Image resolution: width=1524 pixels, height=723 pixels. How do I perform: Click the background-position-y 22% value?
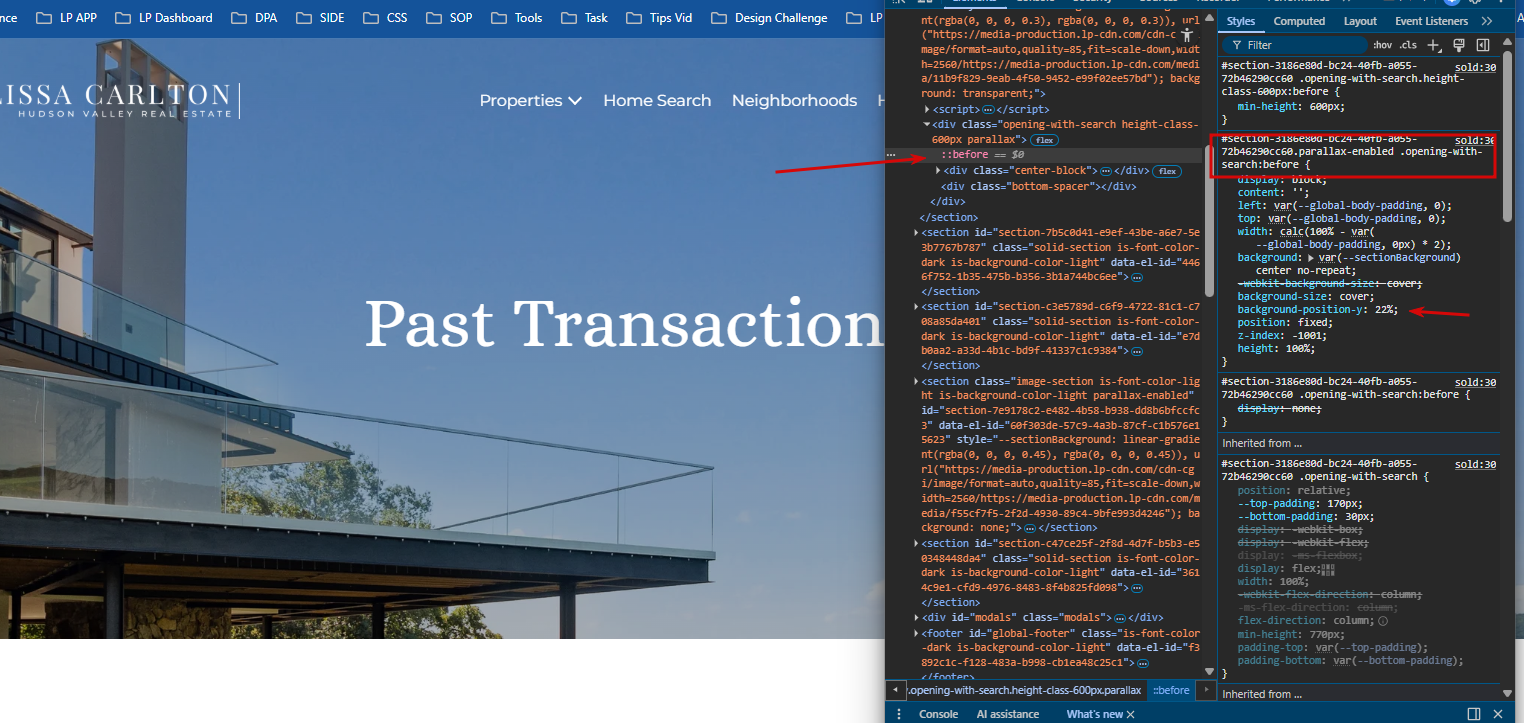pyautogui.click(x=1386, y=309)
